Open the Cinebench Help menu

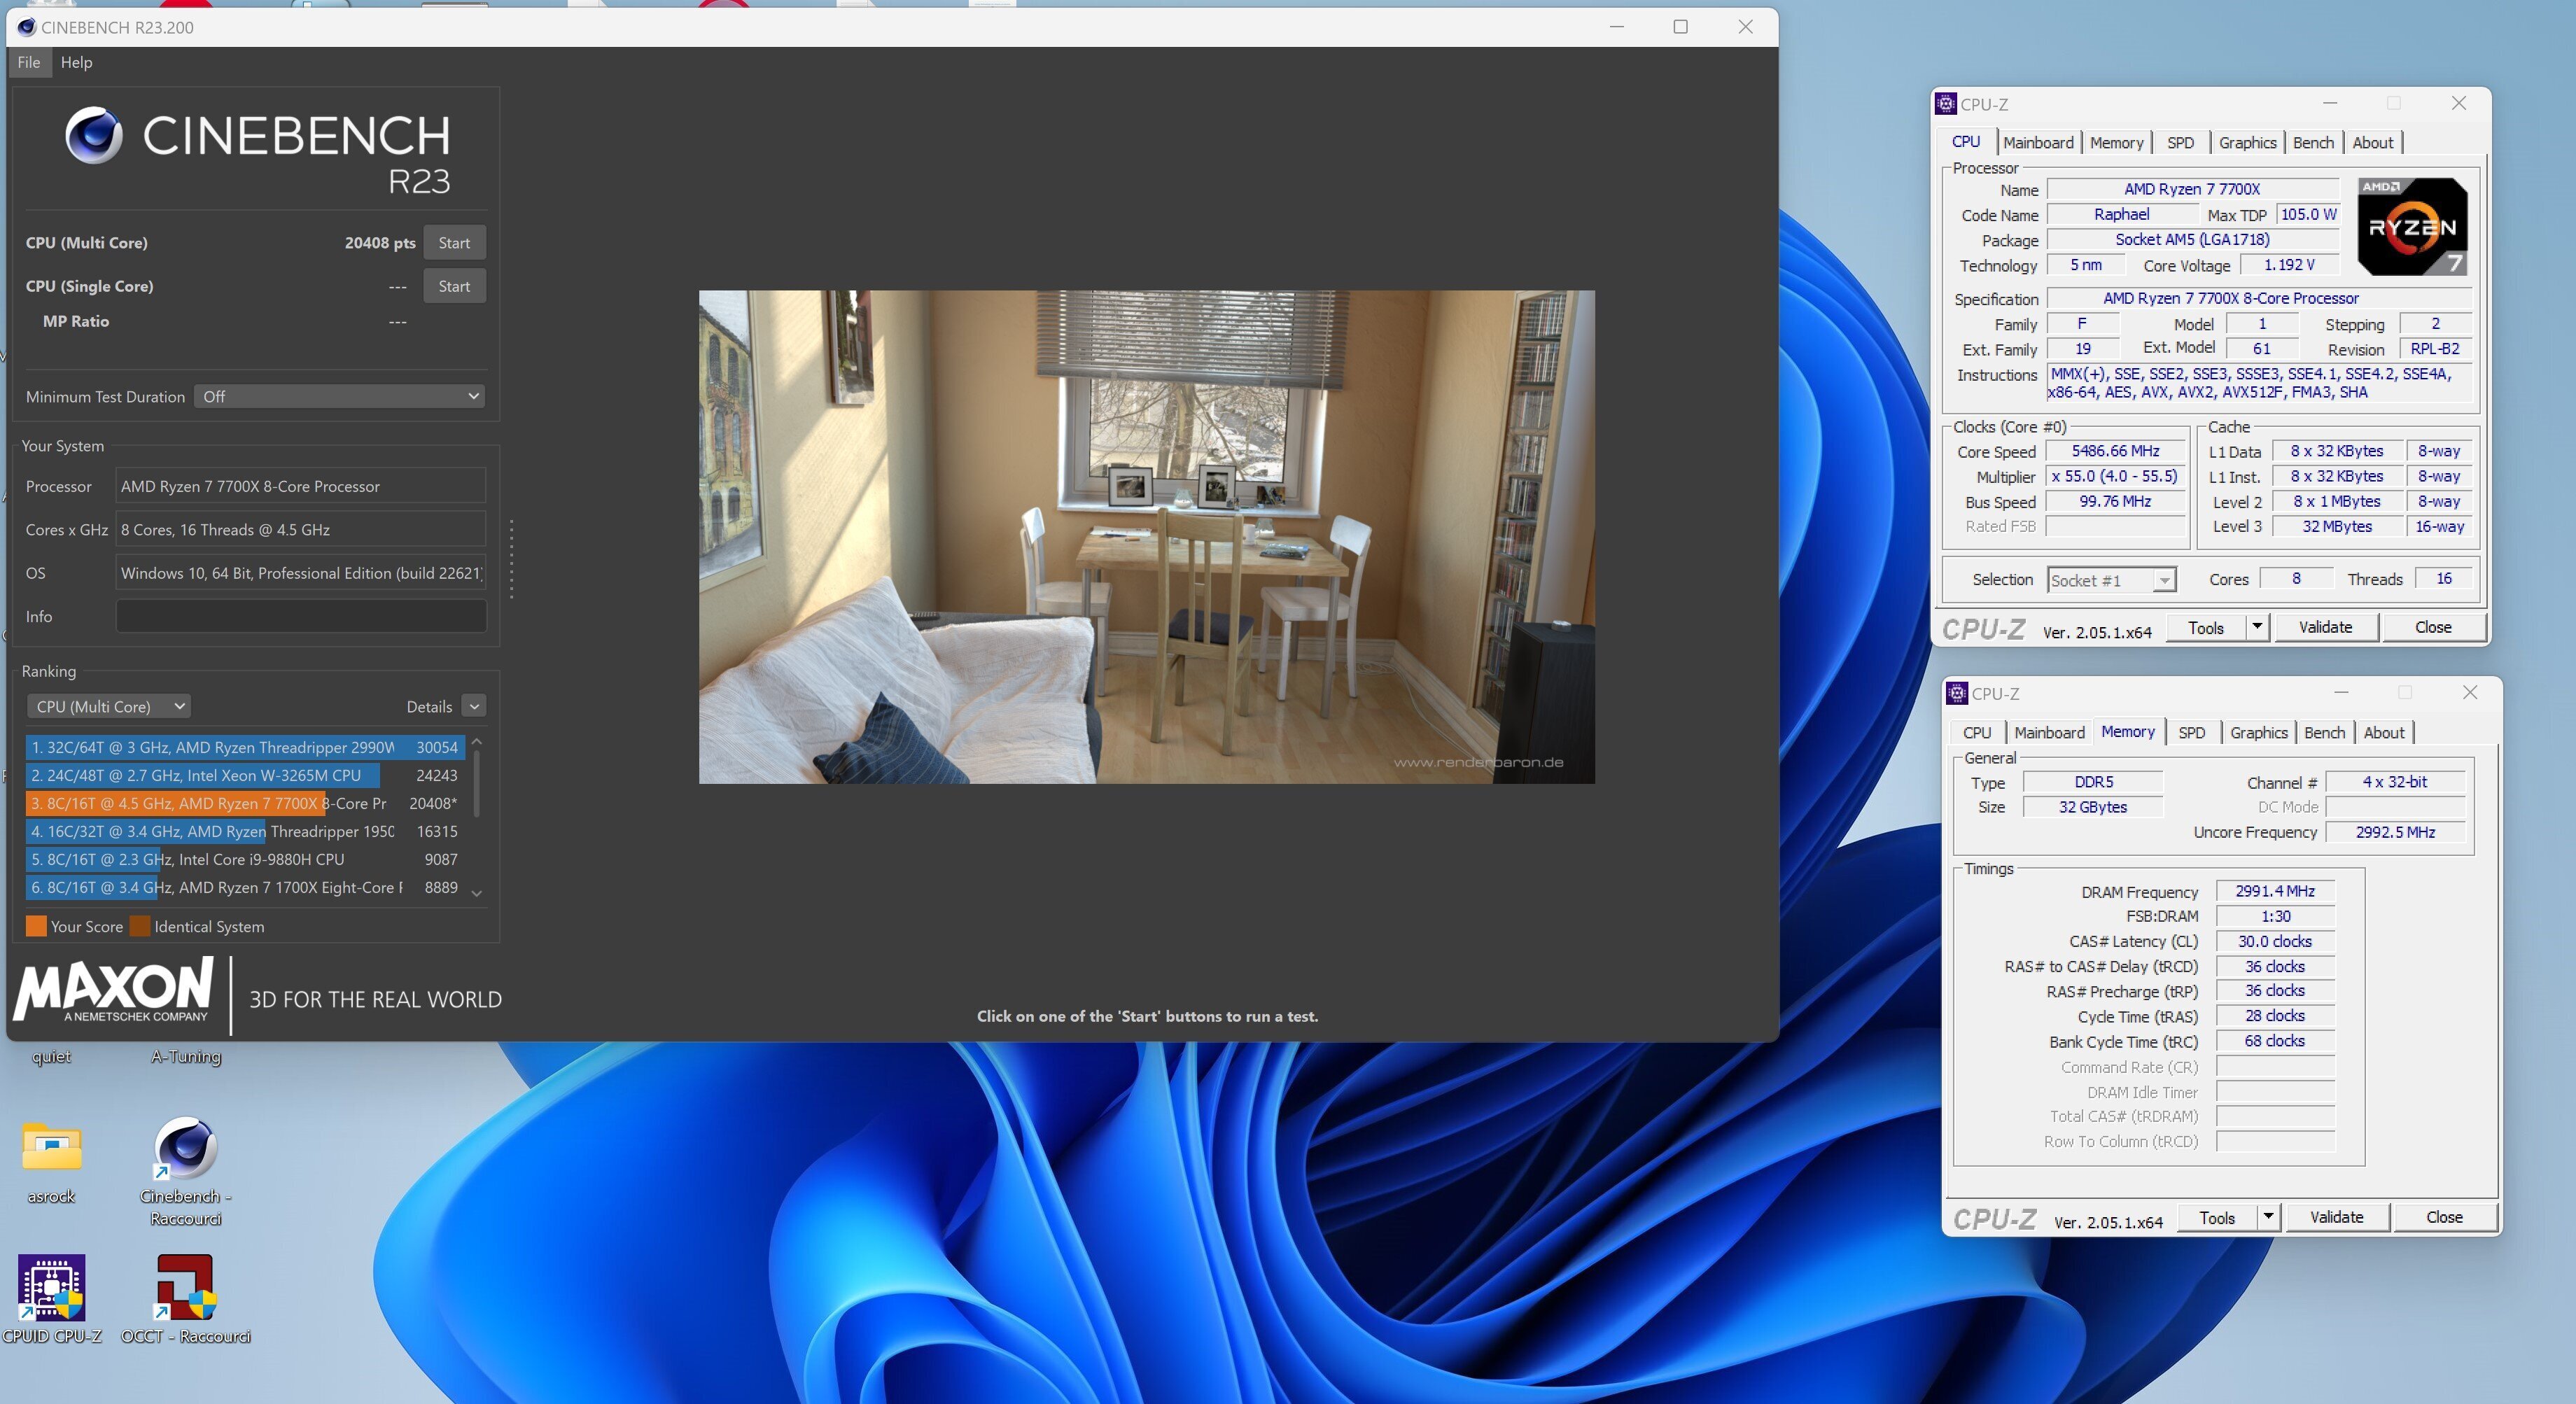click(x=76, y=62)
